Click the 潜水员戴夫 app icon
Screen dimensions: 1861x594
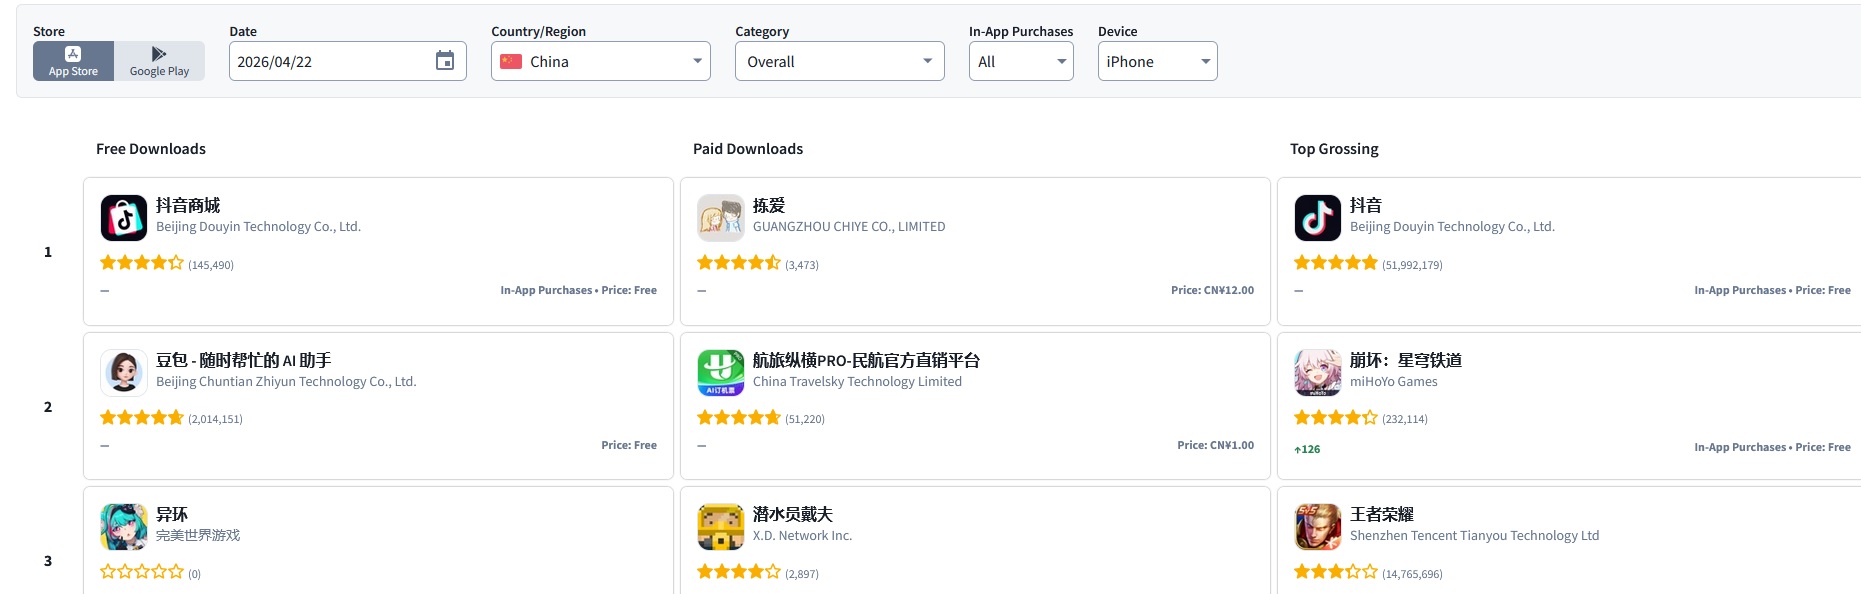coord(721,527)
